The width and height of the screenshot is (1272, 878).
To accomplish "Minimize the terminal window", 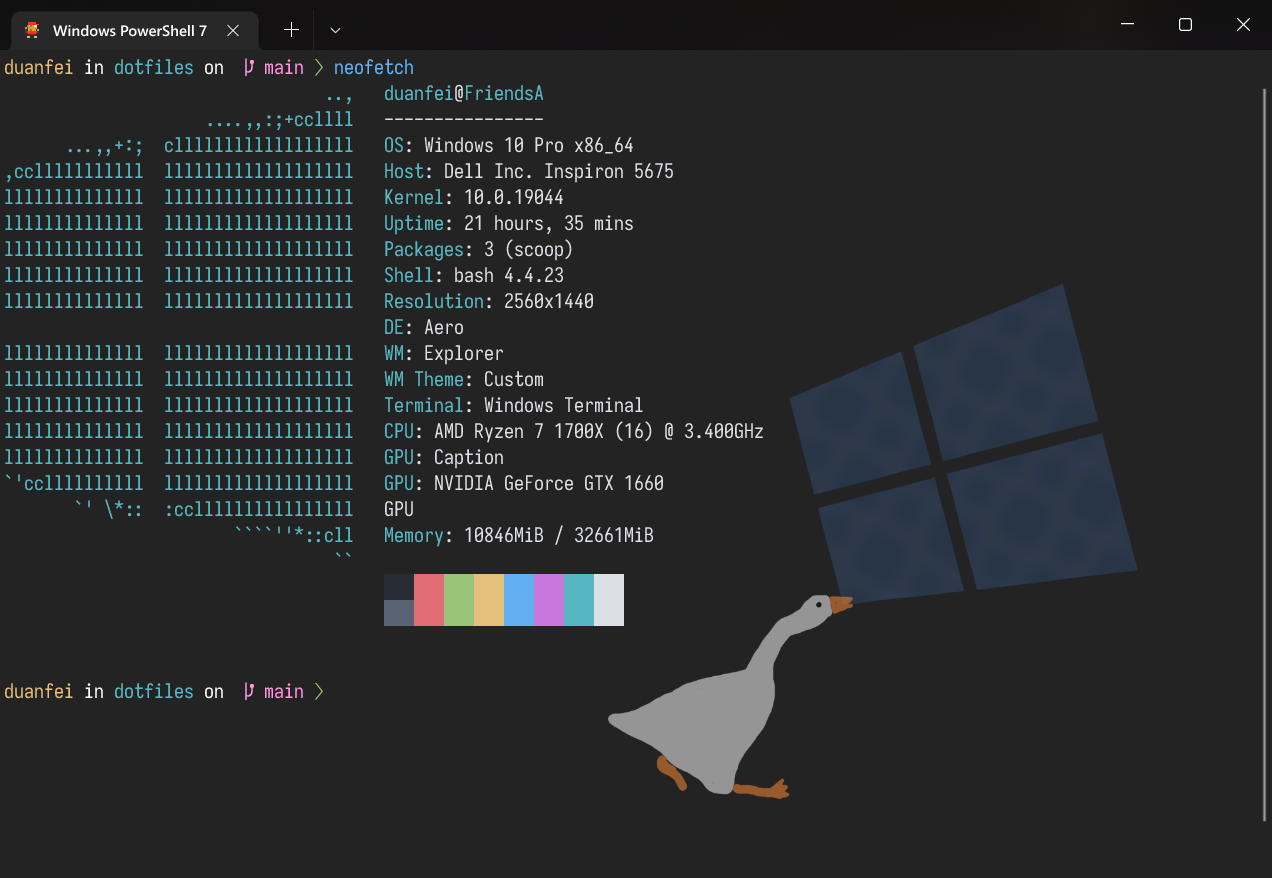I will click(1127, 25).
